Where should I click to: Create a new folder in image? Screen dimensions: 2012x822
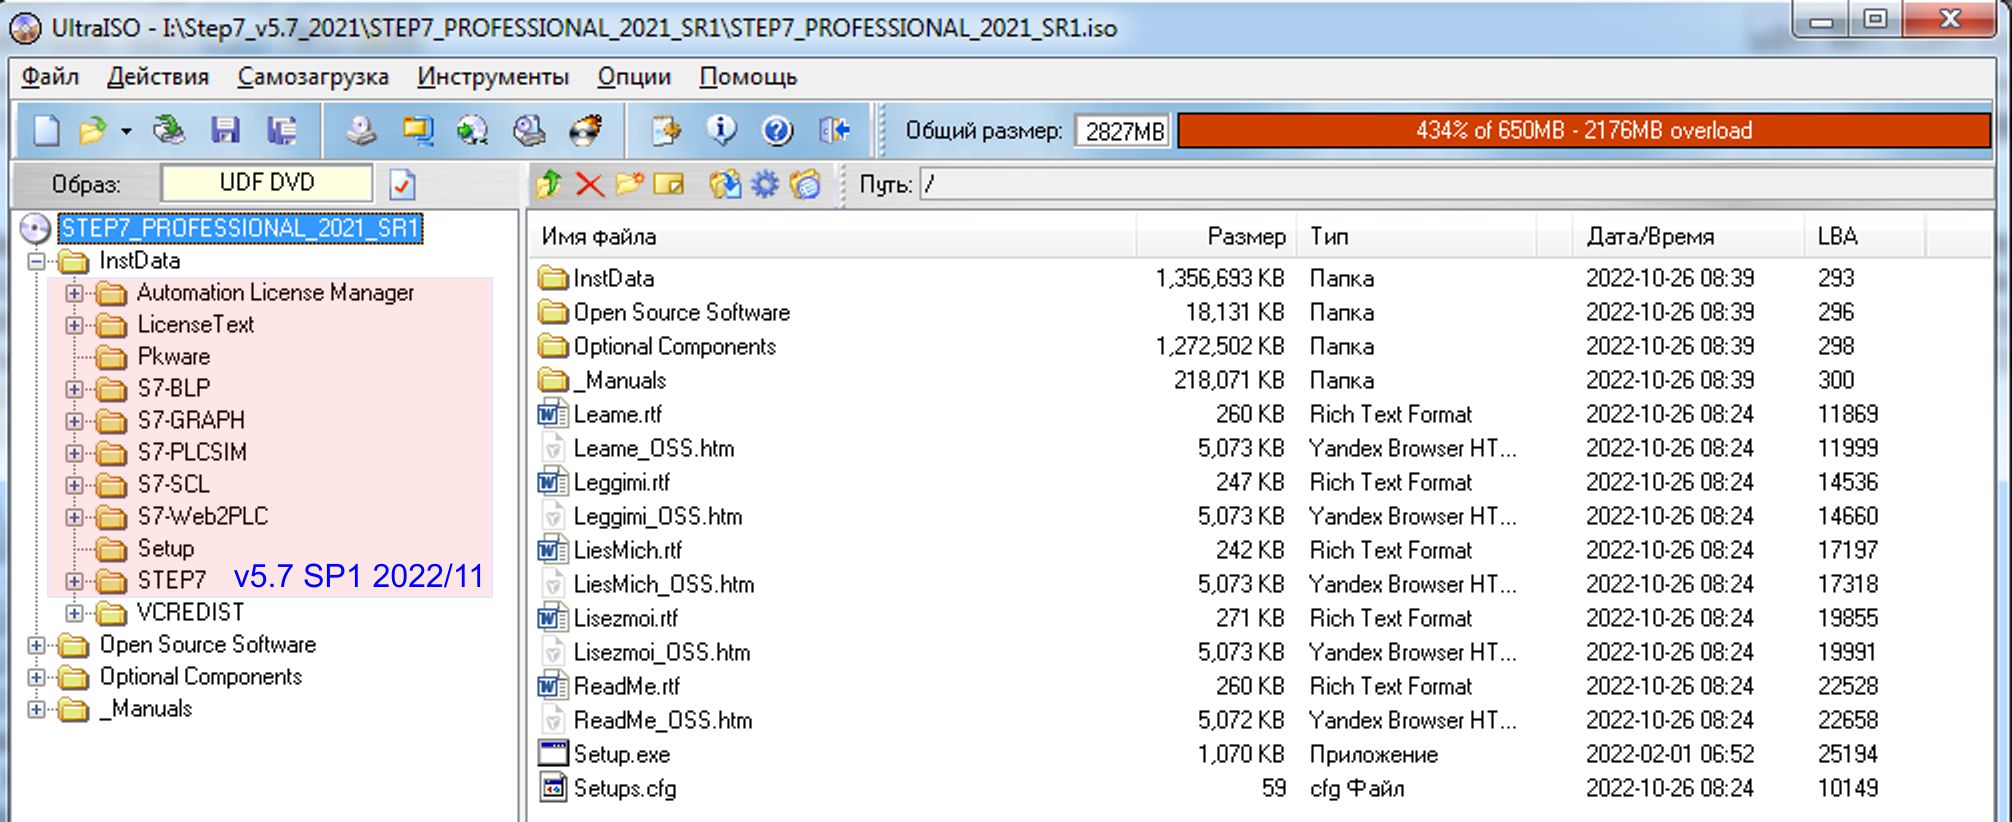click(x=628, y=184)
